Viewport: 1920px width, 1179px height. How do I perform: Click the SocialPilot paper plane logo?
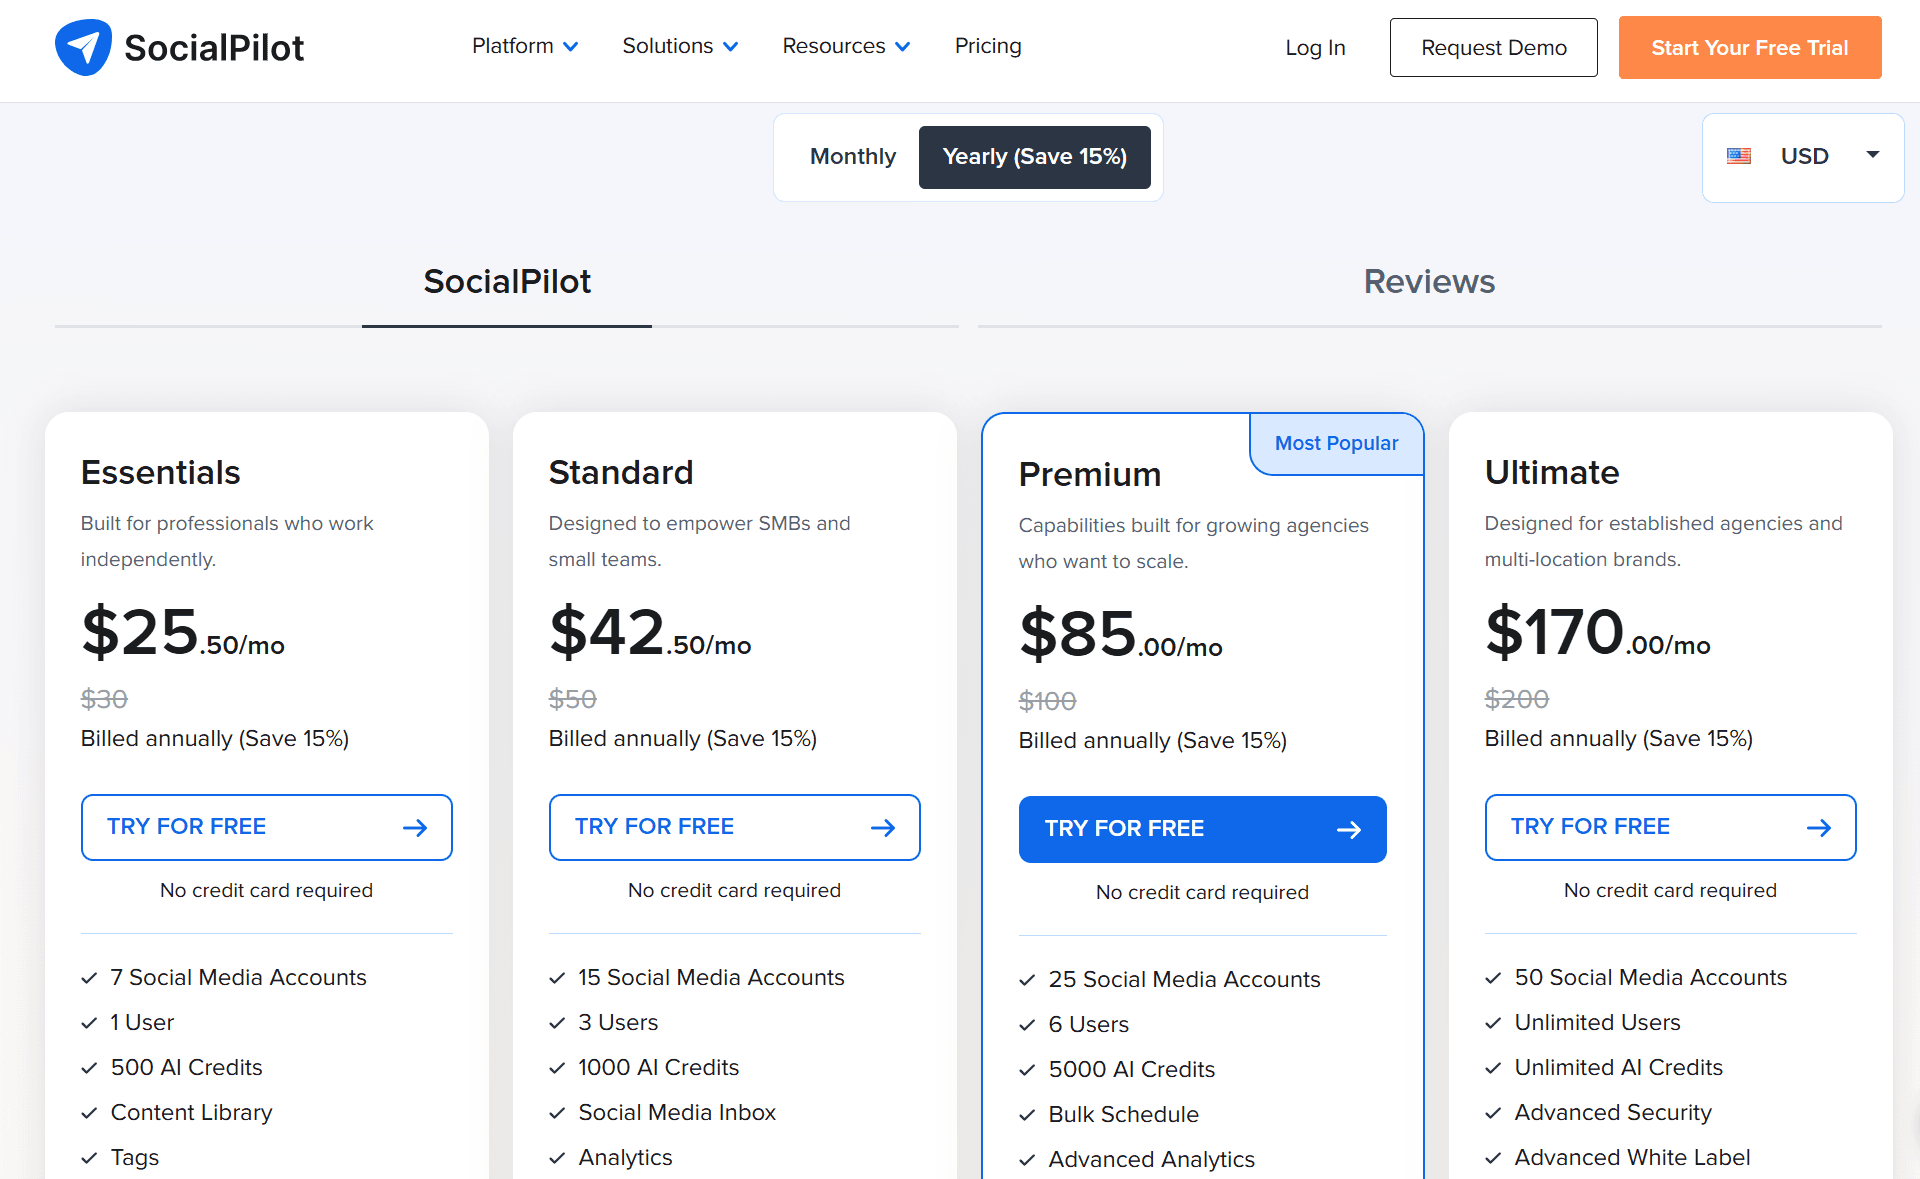83,47
